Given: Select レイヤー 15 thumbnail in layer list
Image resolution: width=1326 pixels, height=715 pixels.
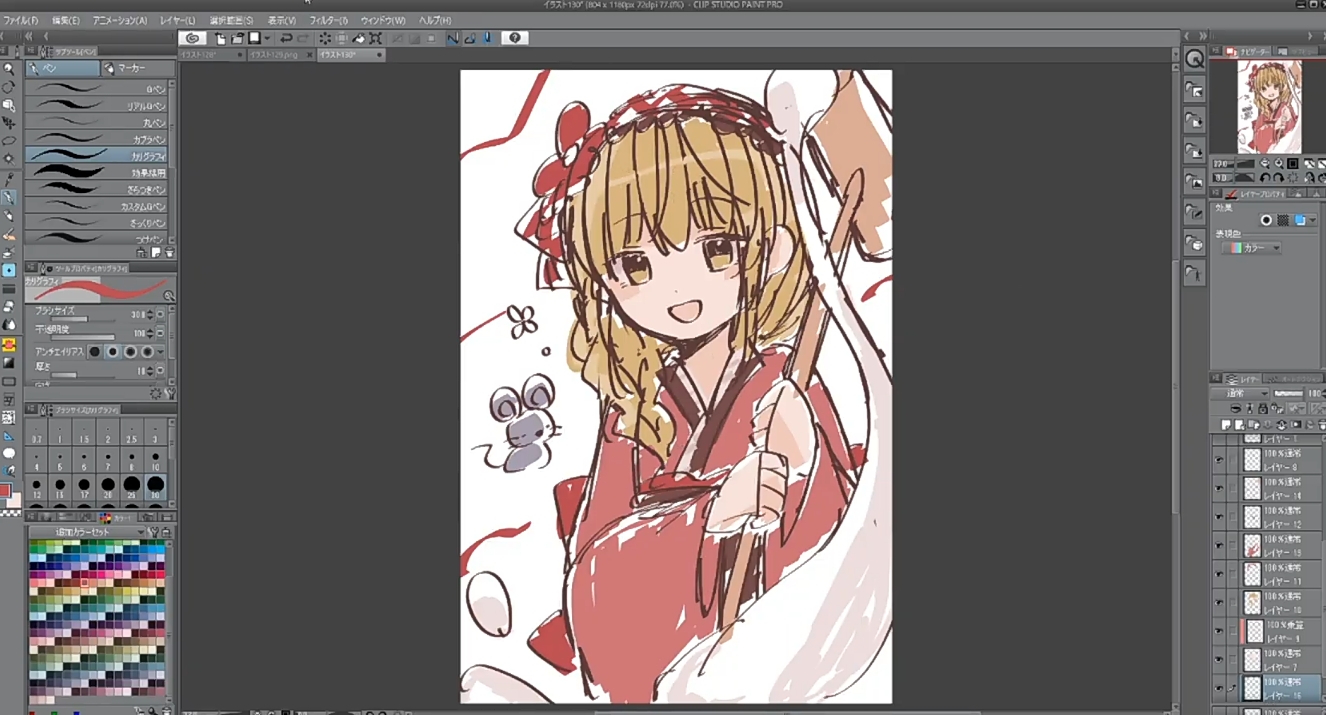Looking at the screenshot, I should 1252,546.
